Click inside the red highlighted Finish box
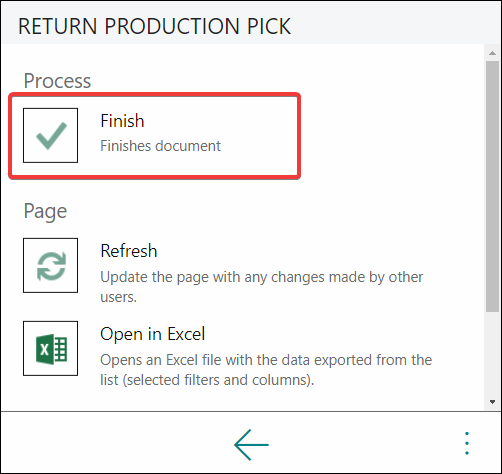The height and width of the screenshot is (474, 502). click(155, 136)
